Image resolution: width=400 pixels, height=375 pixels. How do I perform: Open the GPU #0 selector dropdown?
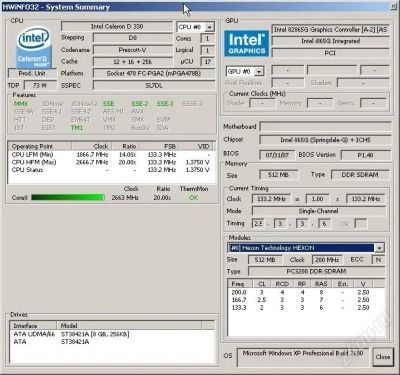(260, 71)
